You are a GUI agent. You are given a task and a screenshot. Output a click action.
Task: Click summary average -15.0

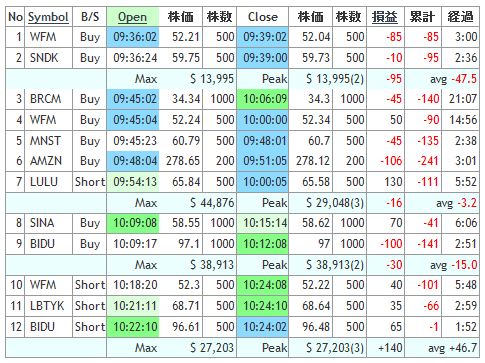(x=464, y=265)
